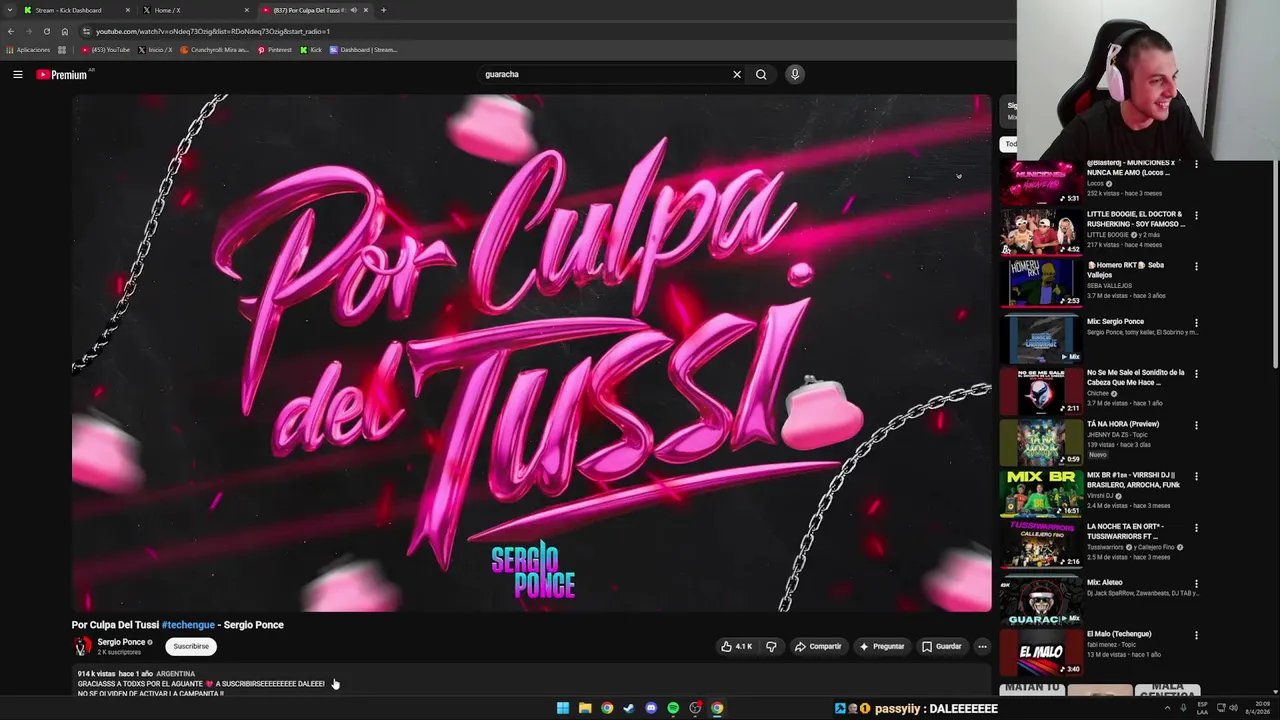Open options for Mix: Aleteo

[x=1196, y=584]
